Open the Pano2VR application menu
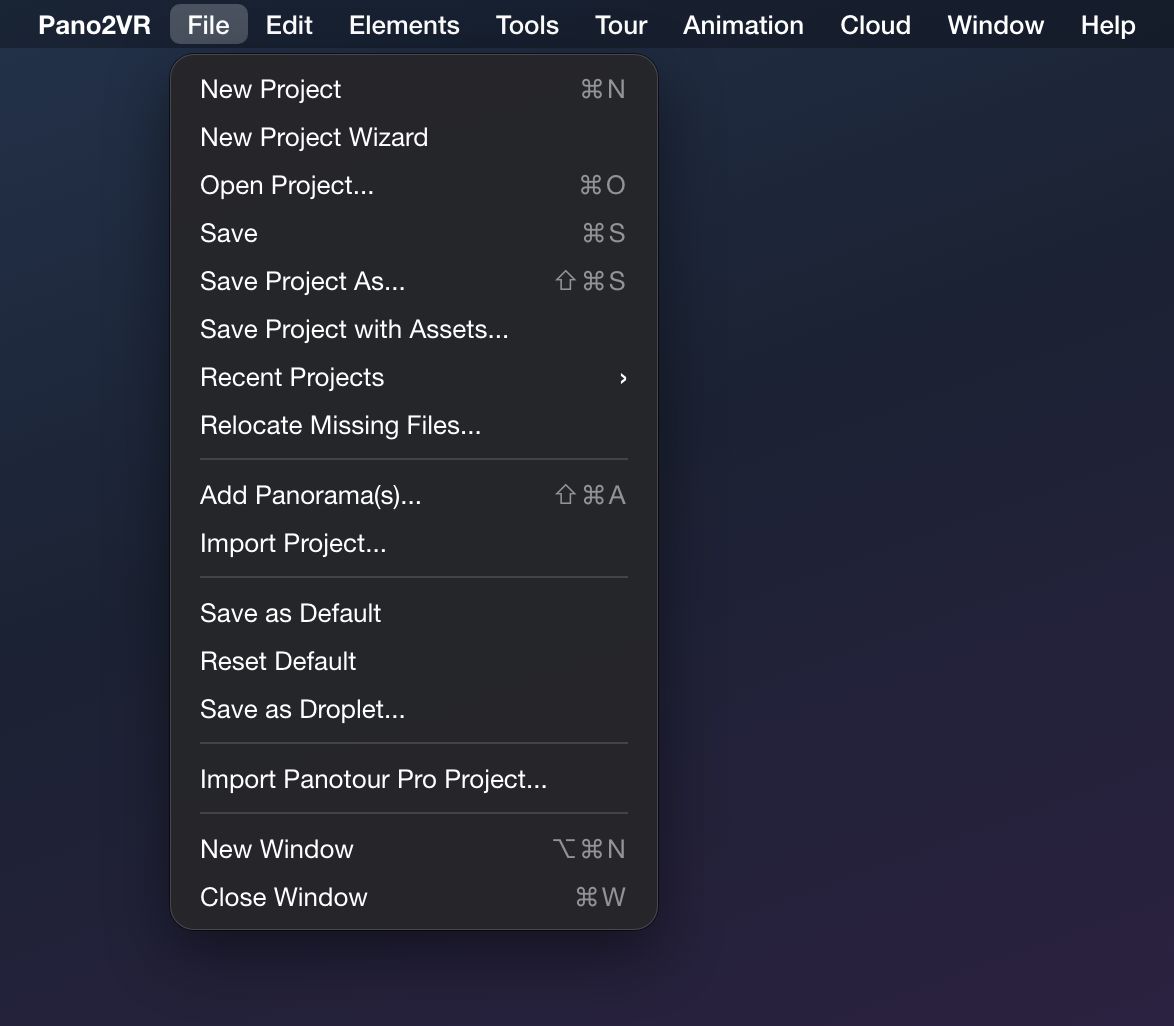This screenshot has width=1174, height=1026. 94,25
